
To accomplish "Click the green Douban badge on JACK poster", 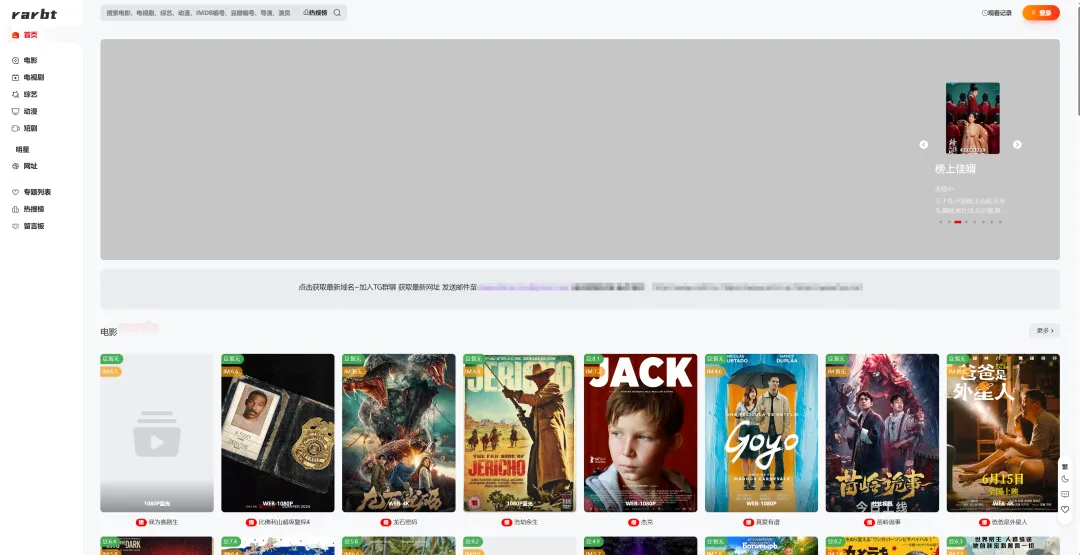I will pyautogui.click(x=594, y=359).
